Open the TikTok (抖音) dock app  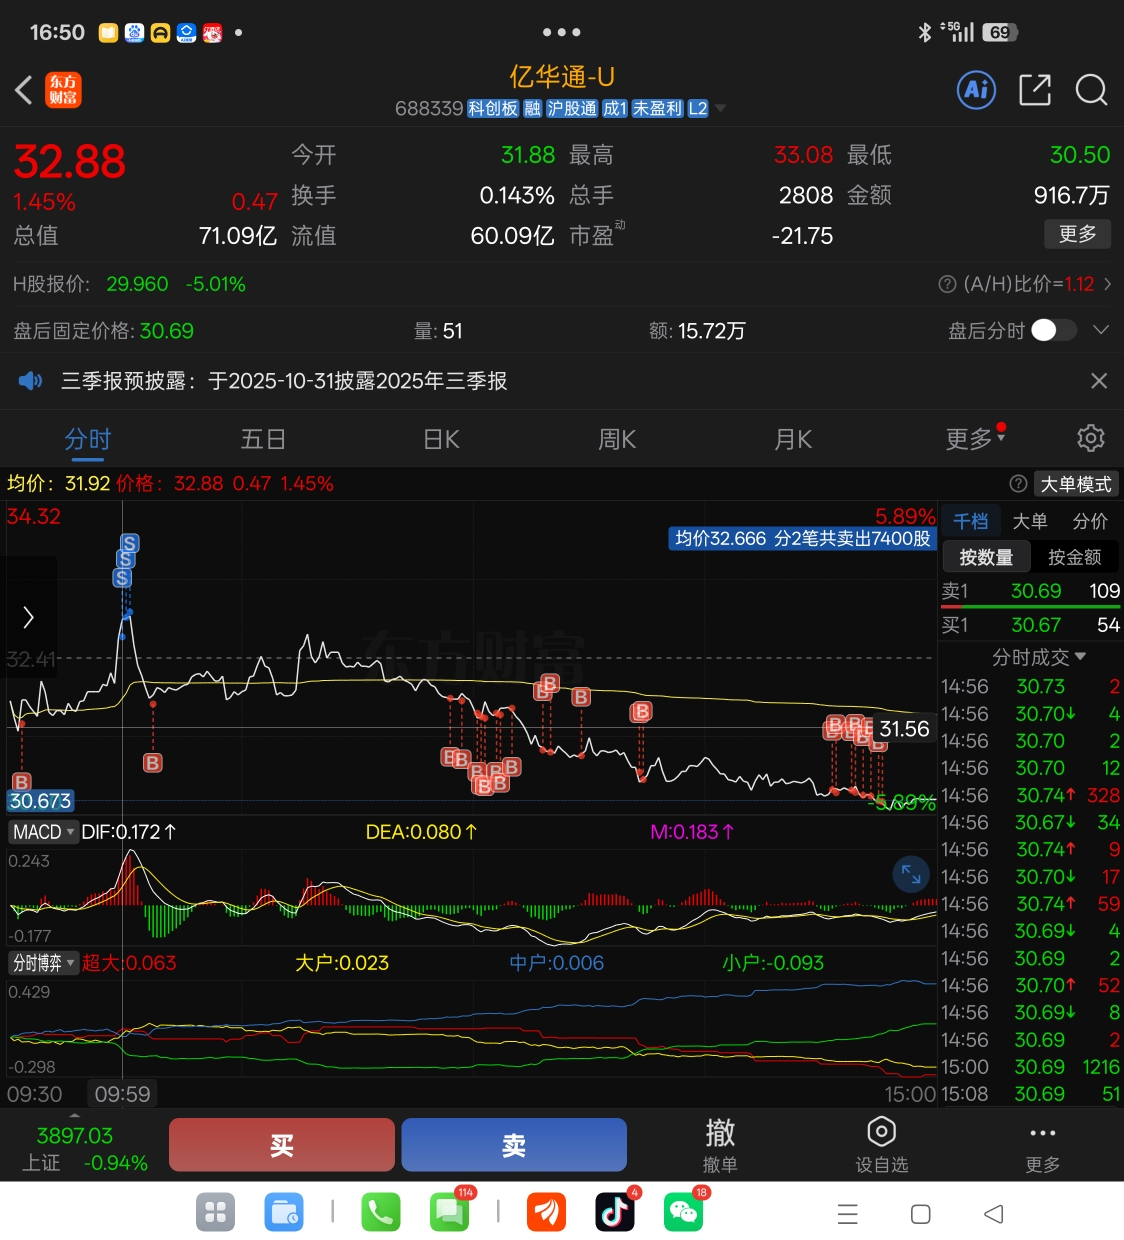pos(615,1213)
